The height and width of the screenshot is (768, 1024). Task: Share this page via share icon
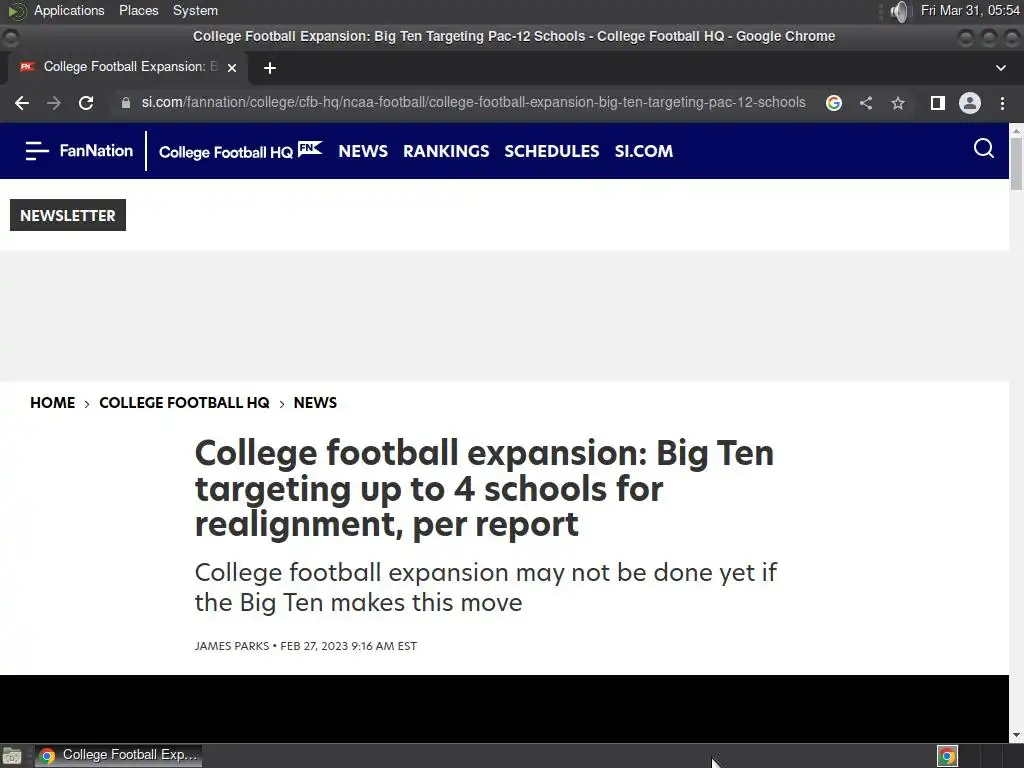[x=866, y=103]
